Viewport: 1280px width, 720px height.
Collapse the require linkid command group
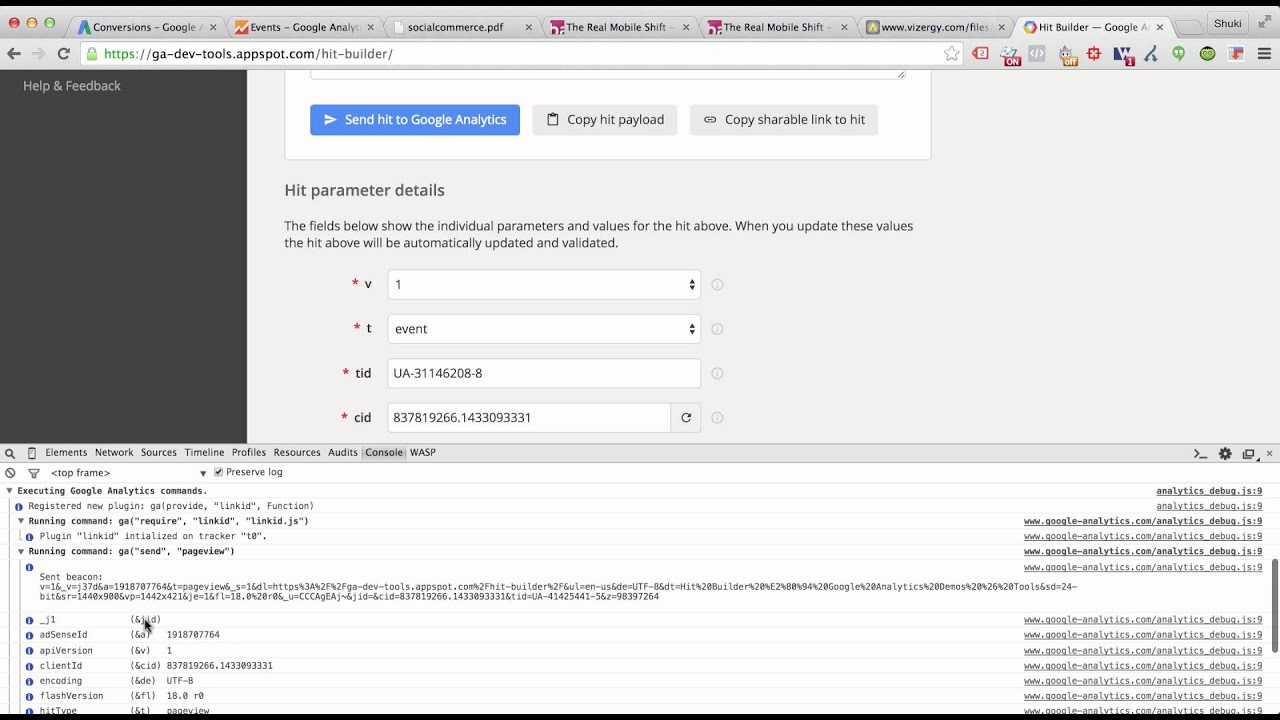point(20,521)
